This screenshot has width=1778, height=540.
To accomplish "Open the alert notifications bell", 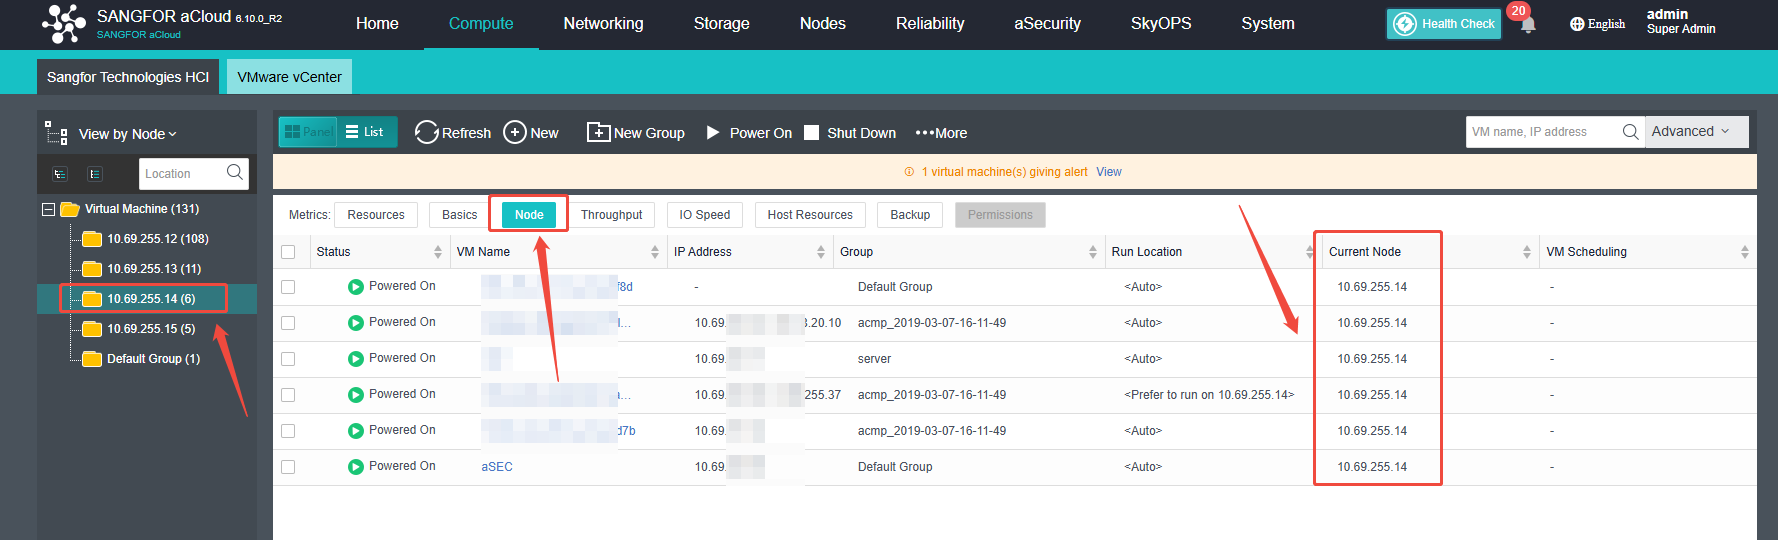I will coord(1527,25).
